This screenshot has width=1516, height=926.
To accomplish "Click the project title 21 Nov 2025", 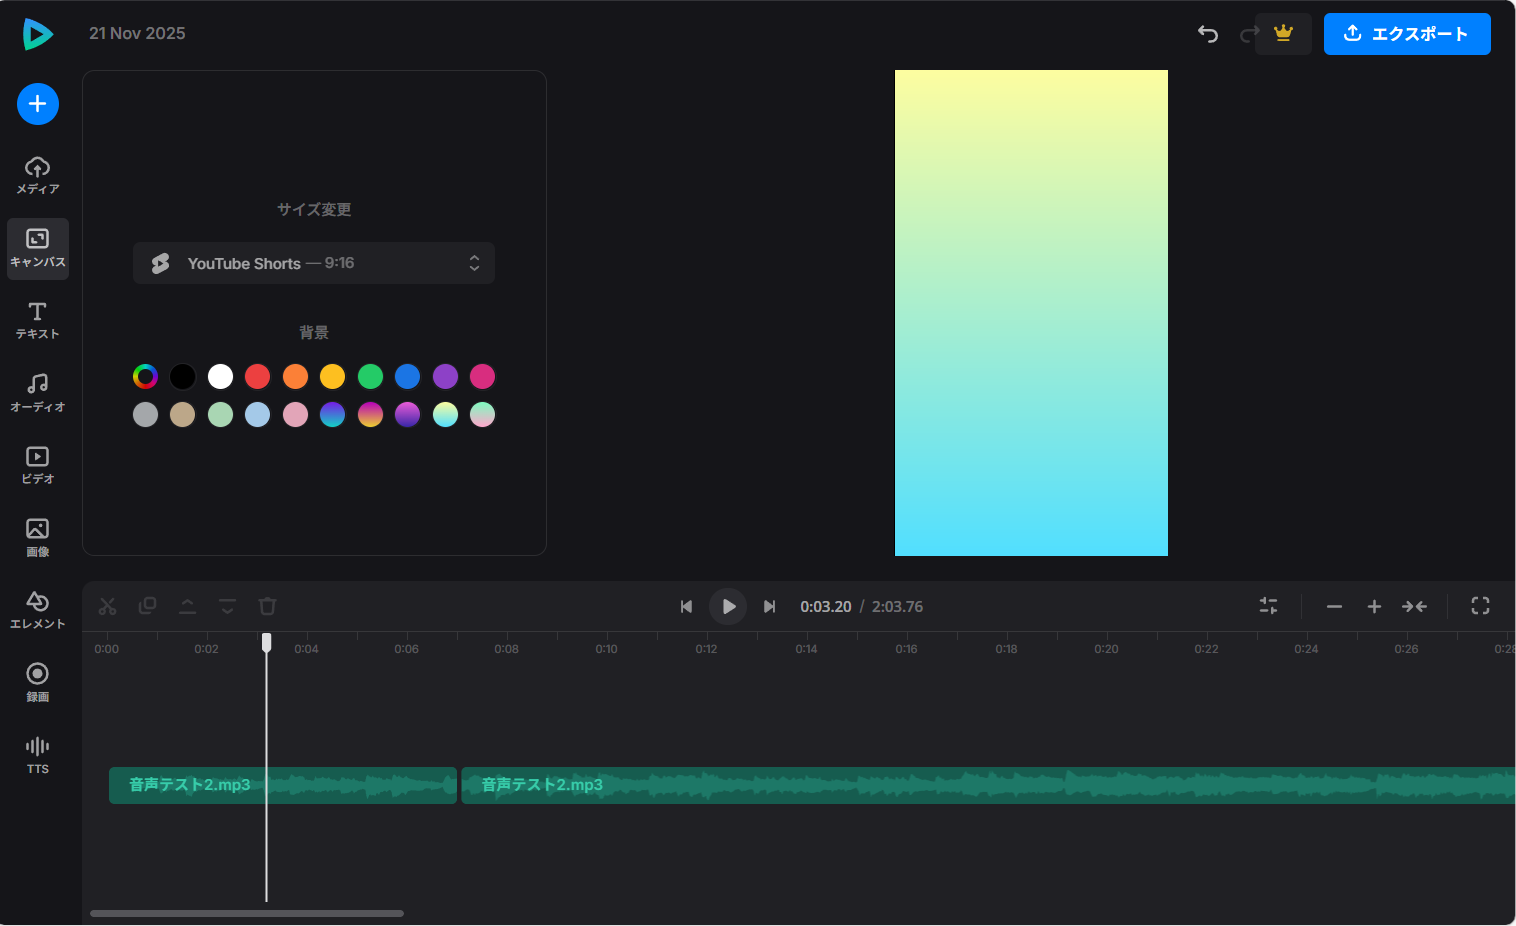I will click(x=137, y=33).
